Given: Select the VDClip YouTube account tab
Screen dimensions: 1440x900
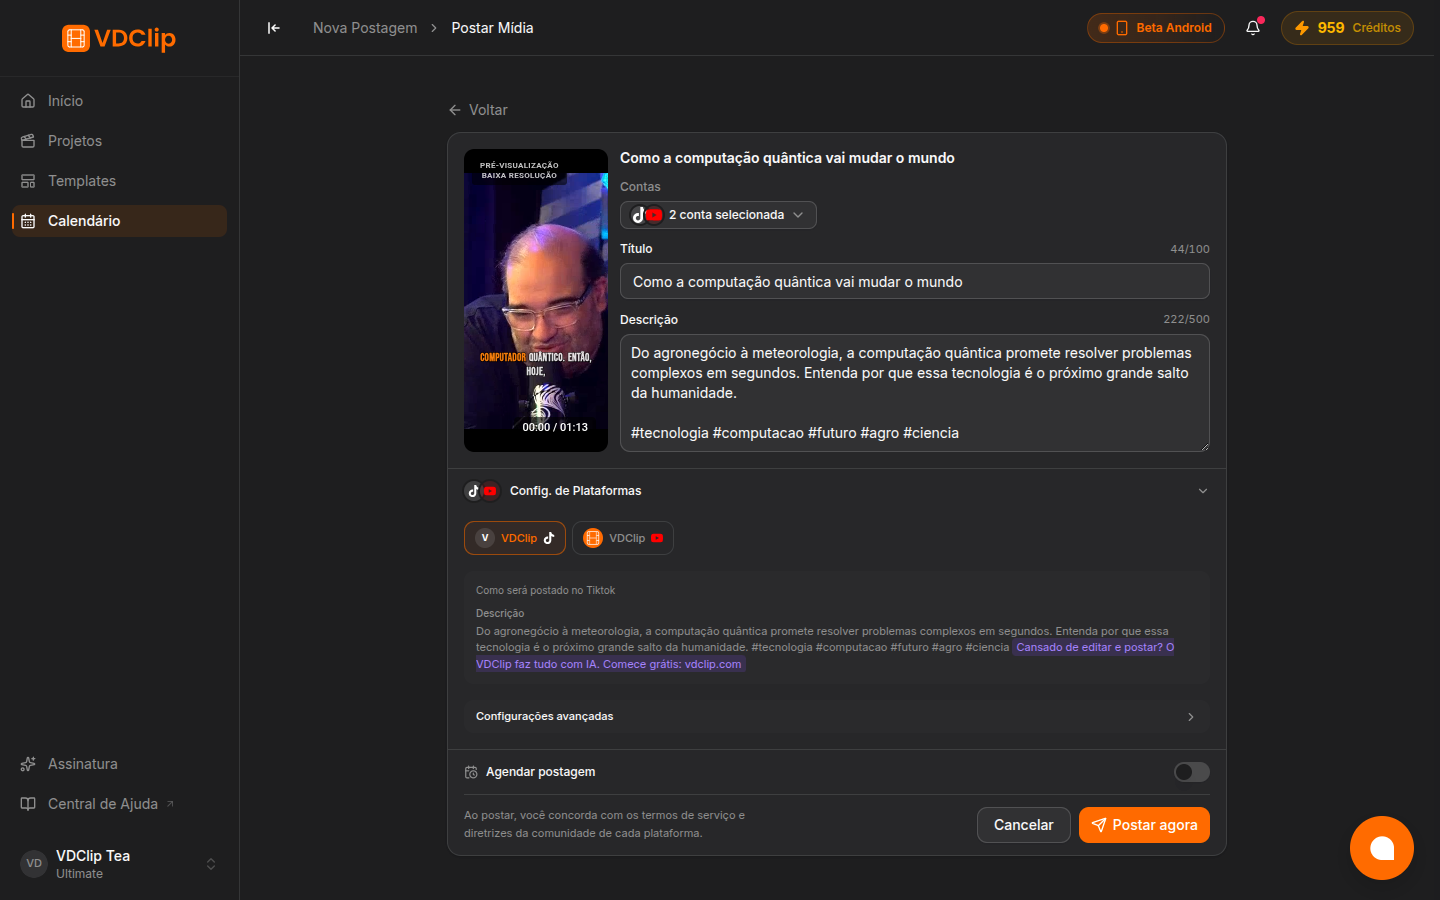Looking at the screenshot, I should (x=623, y=538).
